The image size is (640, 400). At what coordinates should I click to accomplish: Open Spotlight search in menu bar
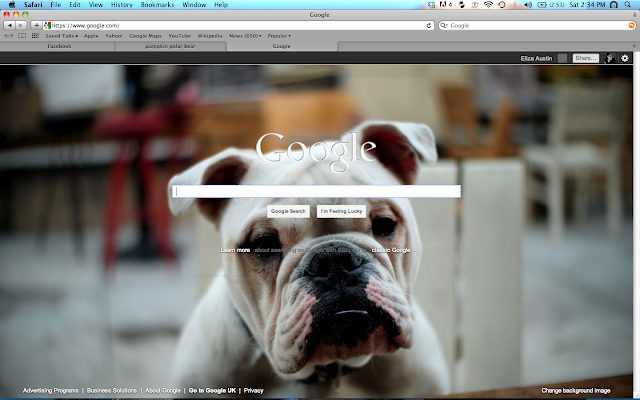628,5
